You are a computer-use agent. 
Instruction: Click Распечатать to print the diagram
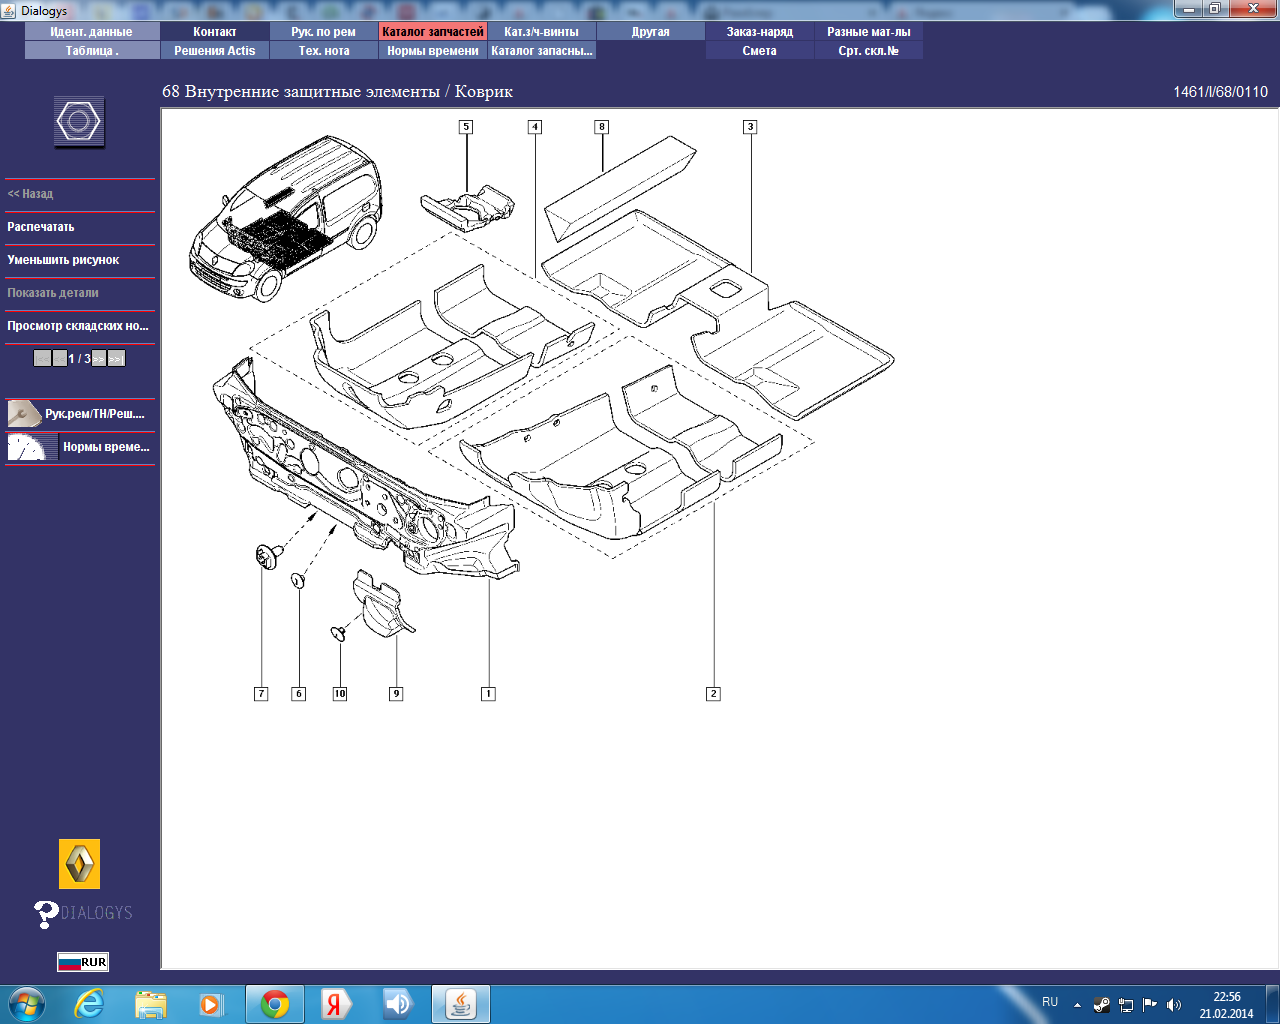[x=41, y=227]
